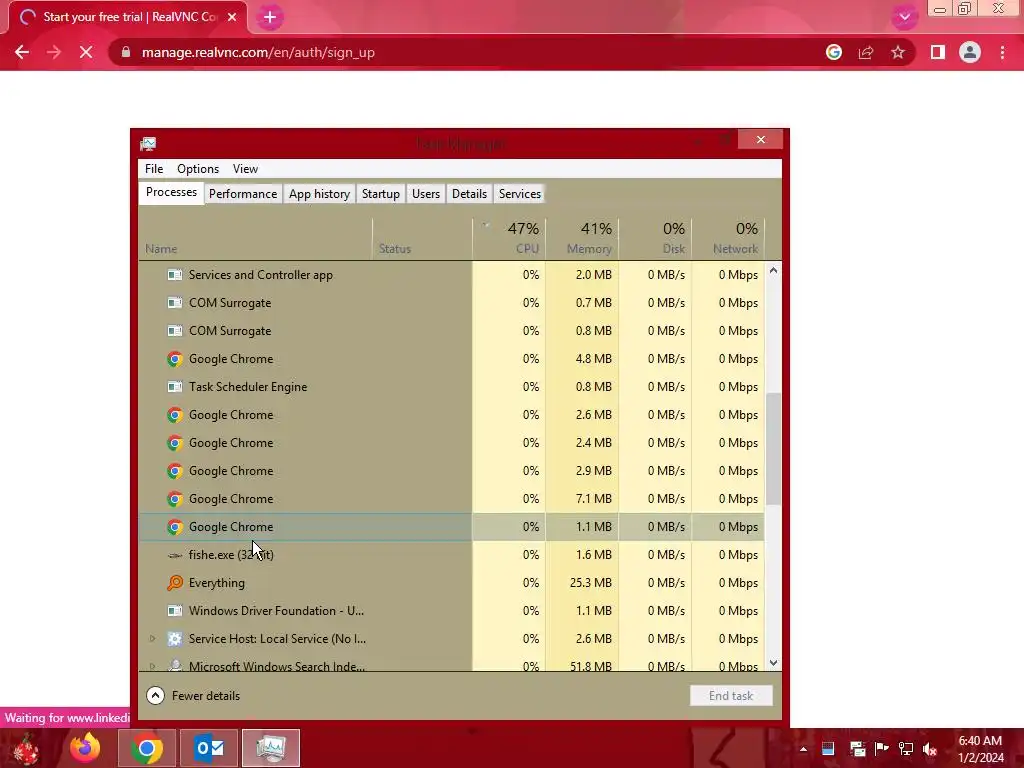This screenshot has height=768, width=1024.
Task: Switch to the Services tab
Action: (520, 194)
